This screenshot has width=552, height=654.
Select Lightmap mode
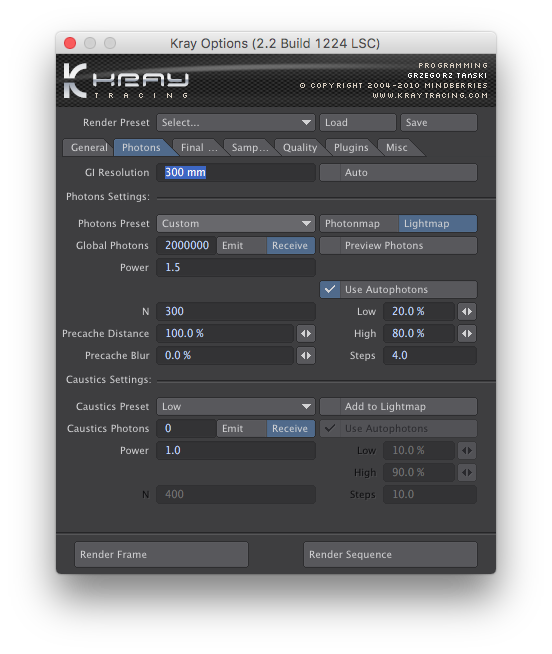click(438, 224)
